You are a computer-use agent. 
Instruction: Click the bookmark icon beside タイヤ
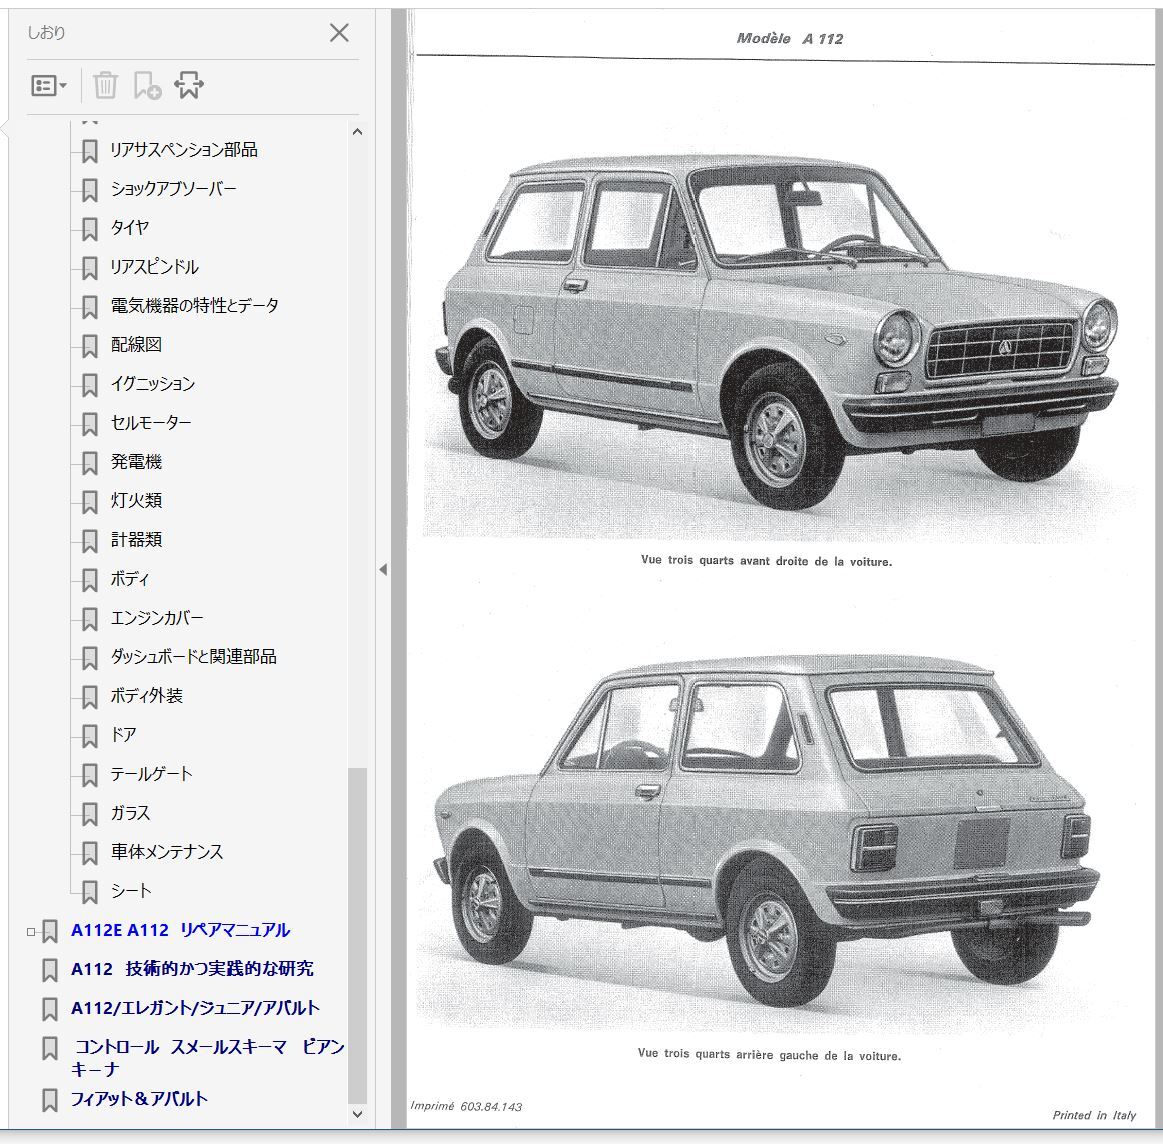coord(90,229)
